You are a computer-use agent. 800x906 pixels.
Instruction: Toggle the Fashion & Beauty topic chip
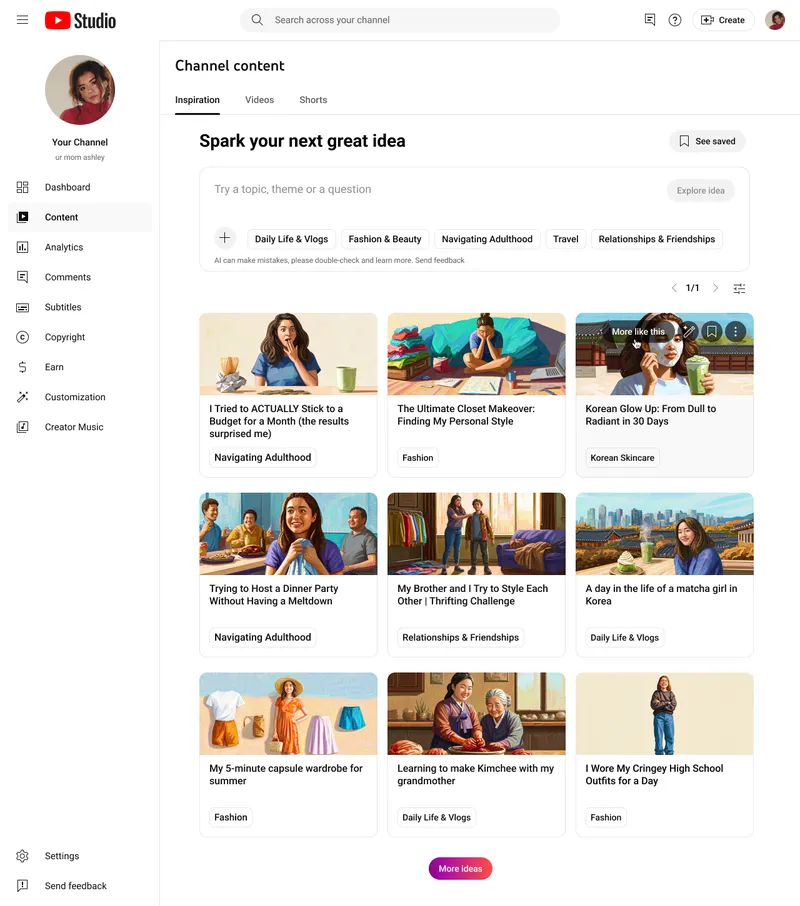click(x=385, y=239)
